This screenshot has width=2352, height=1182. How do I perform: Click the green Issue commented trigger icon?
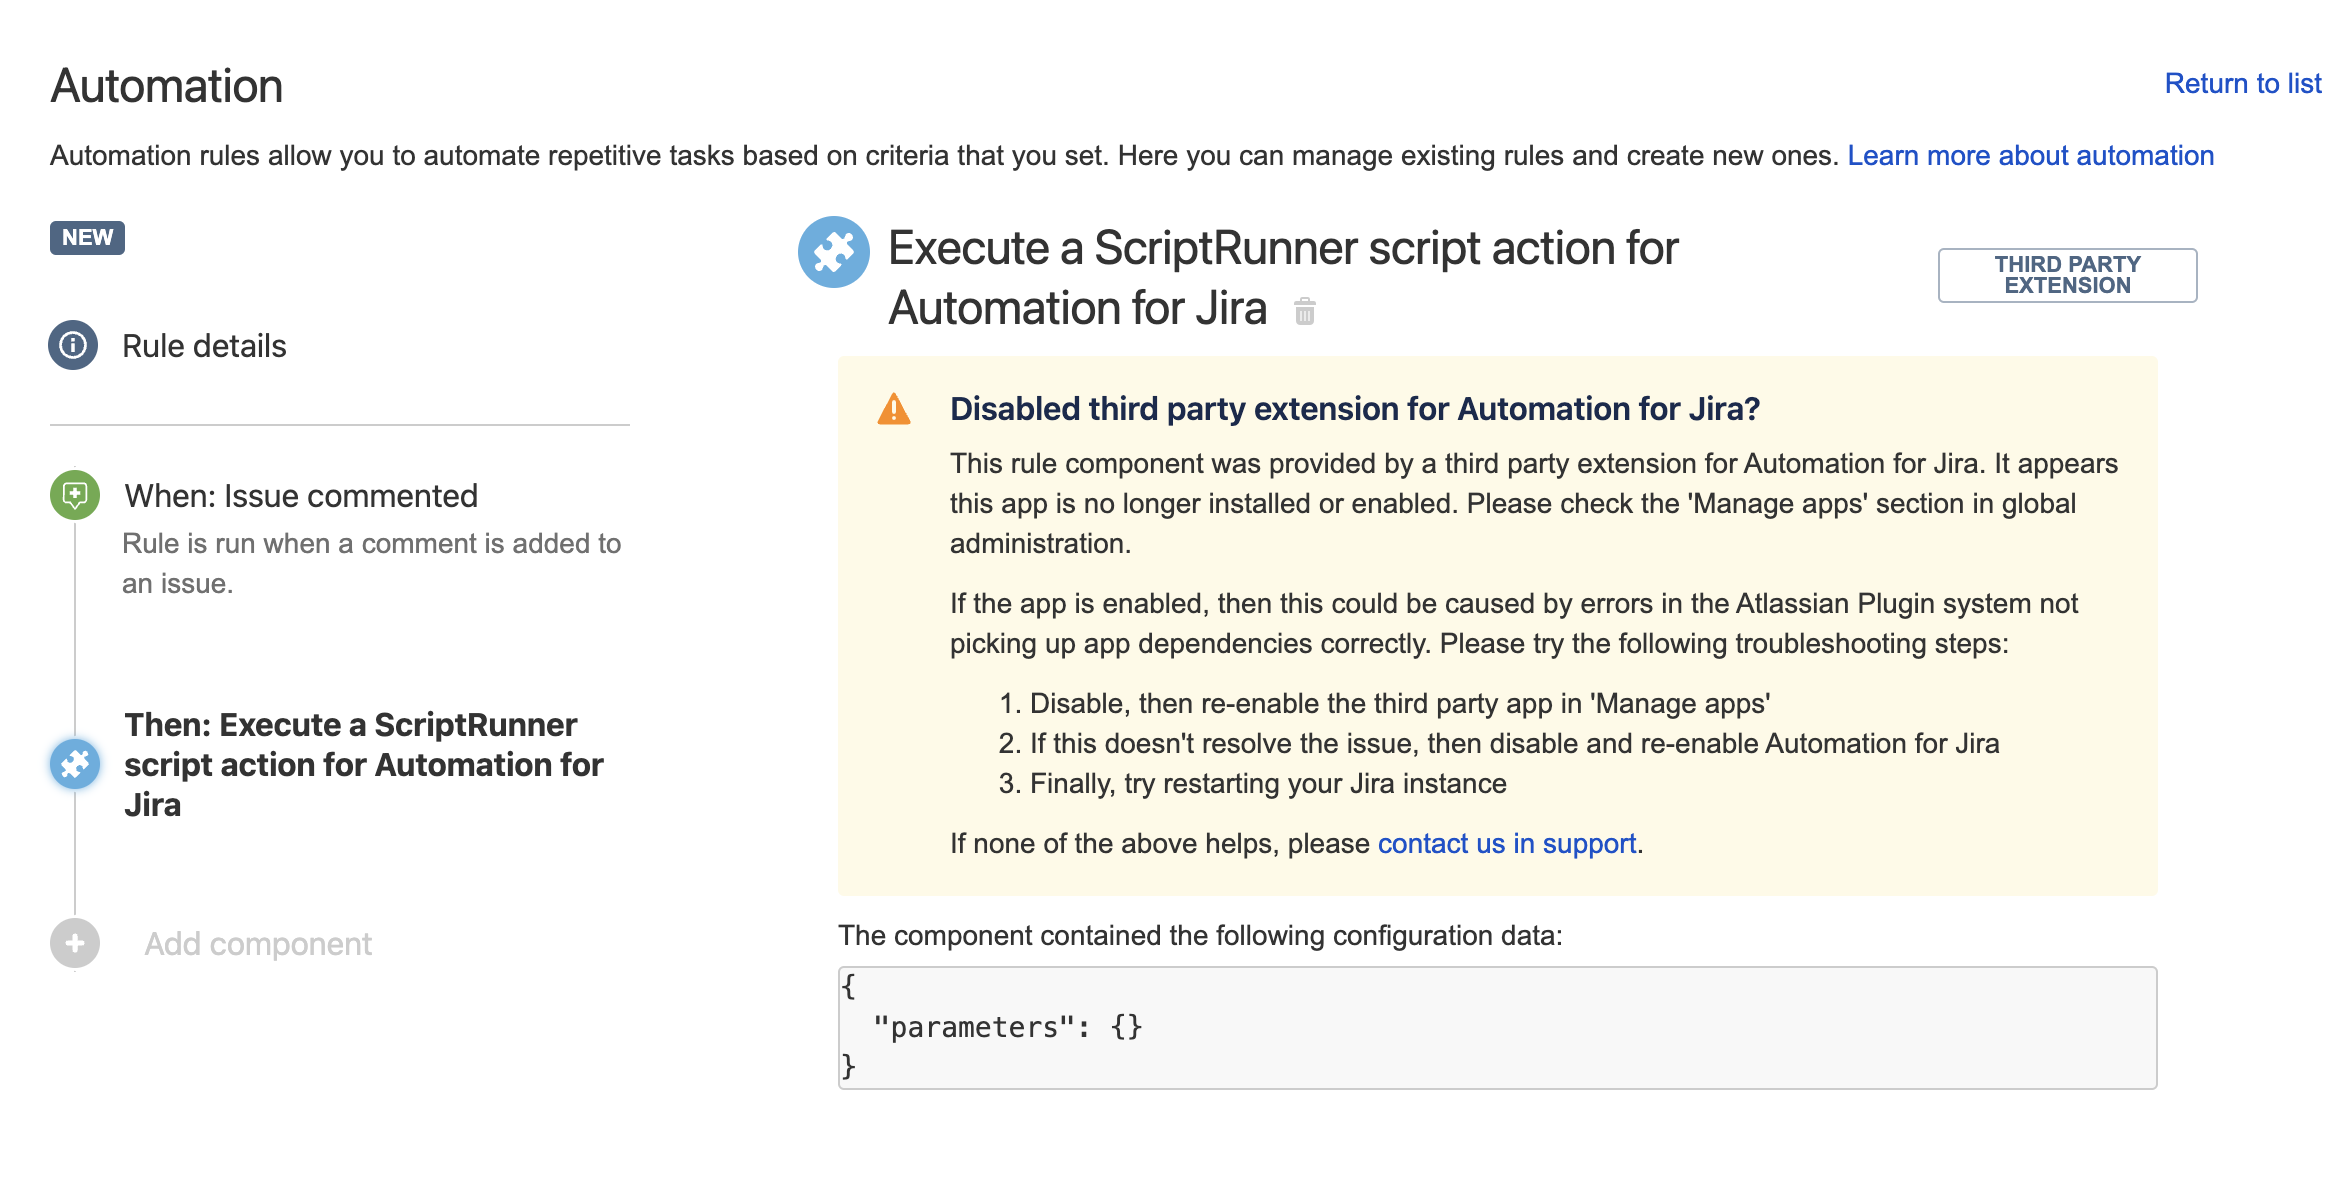[75, 495]
